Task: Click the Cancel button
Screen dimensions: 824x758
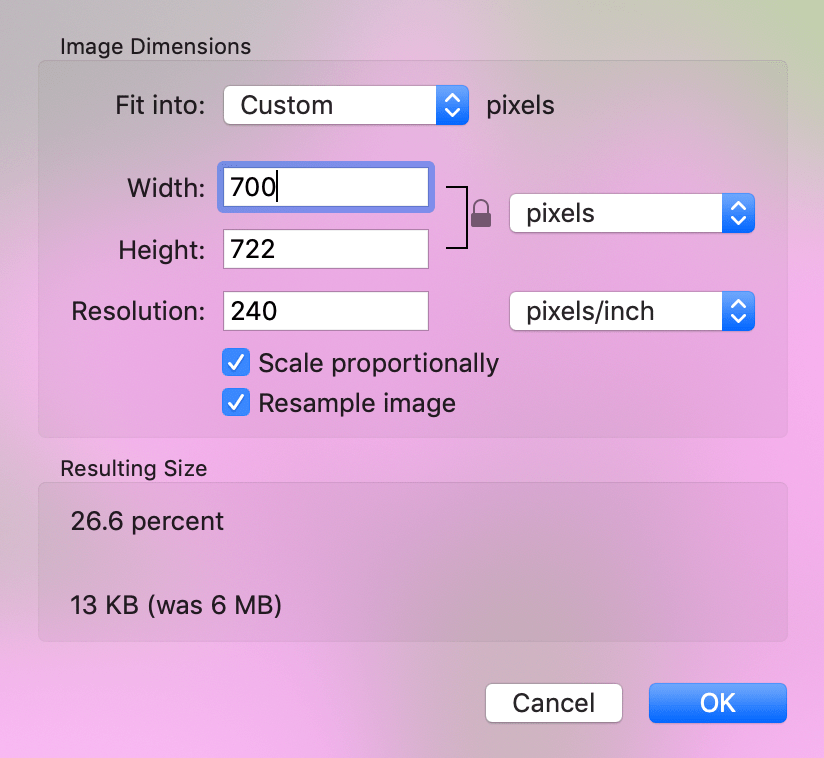Action: (x=554, y=703)
